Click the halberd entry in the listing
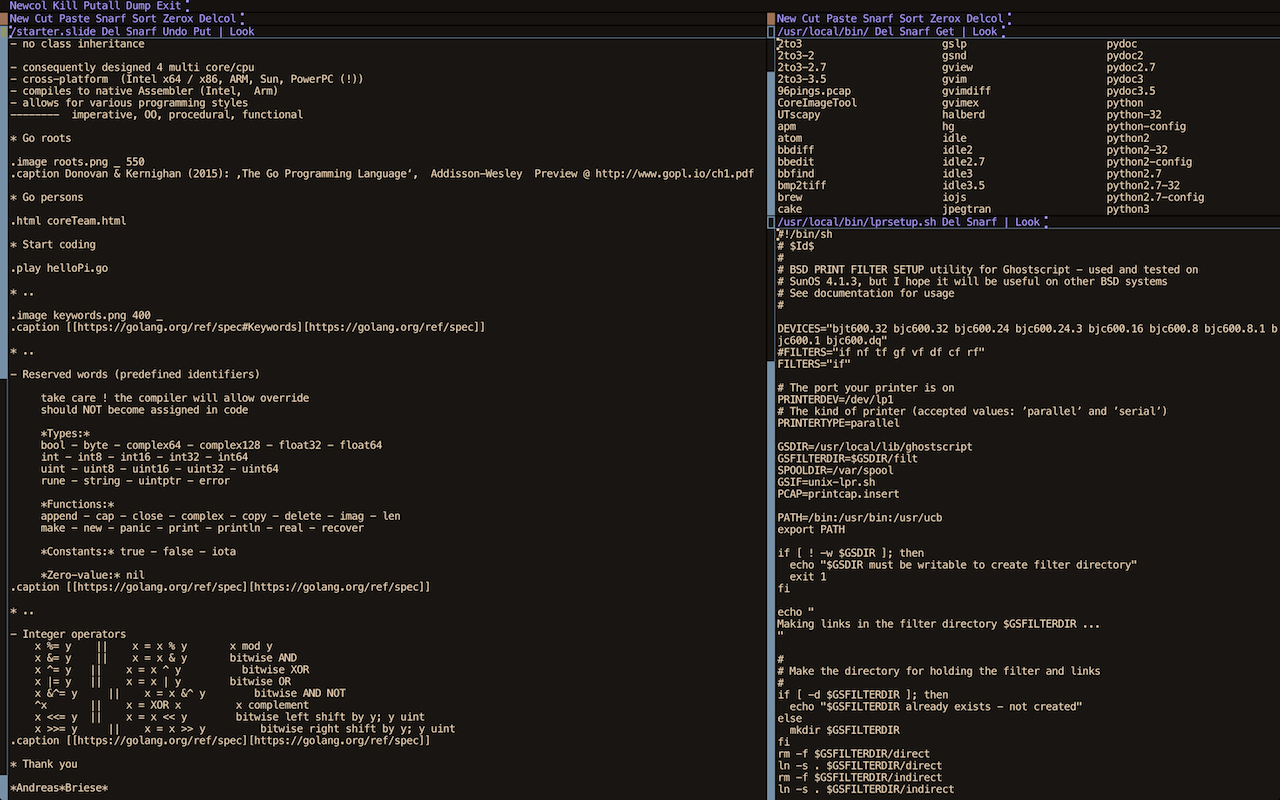1280x800 pixels. pyautogui.click(x=964, y=115)
